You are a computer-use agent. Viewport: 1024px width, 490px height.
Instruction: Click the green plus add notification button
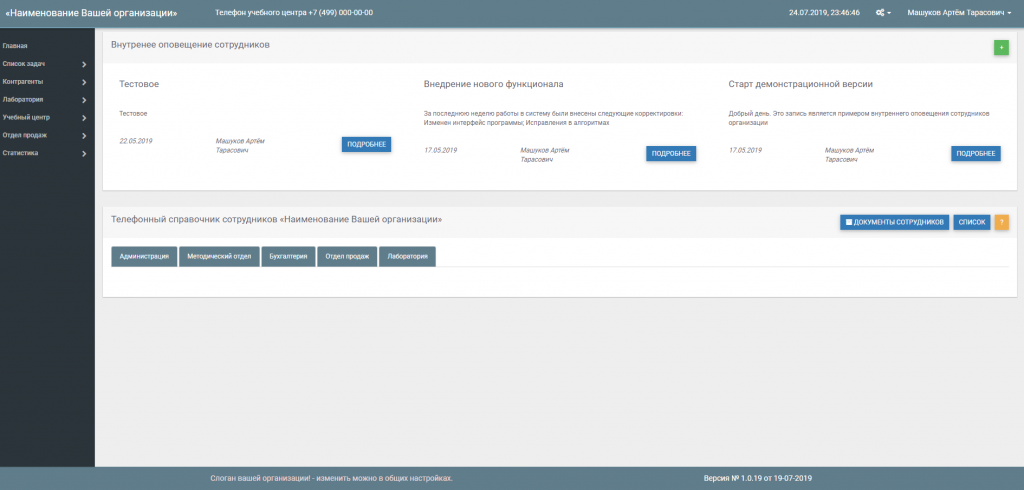click(1001, 48)
